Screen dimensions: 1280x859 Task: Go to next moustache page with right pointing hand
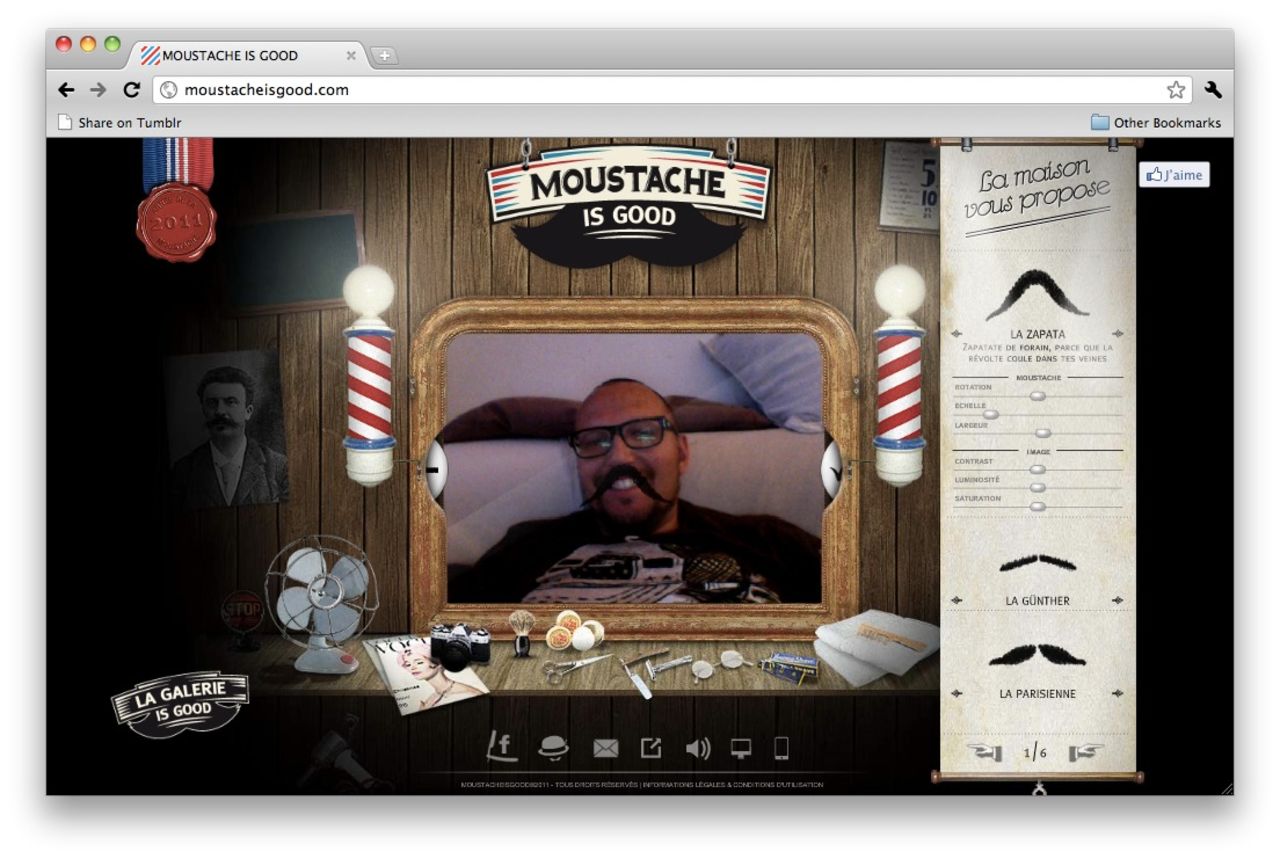[x=1085, y=753]
